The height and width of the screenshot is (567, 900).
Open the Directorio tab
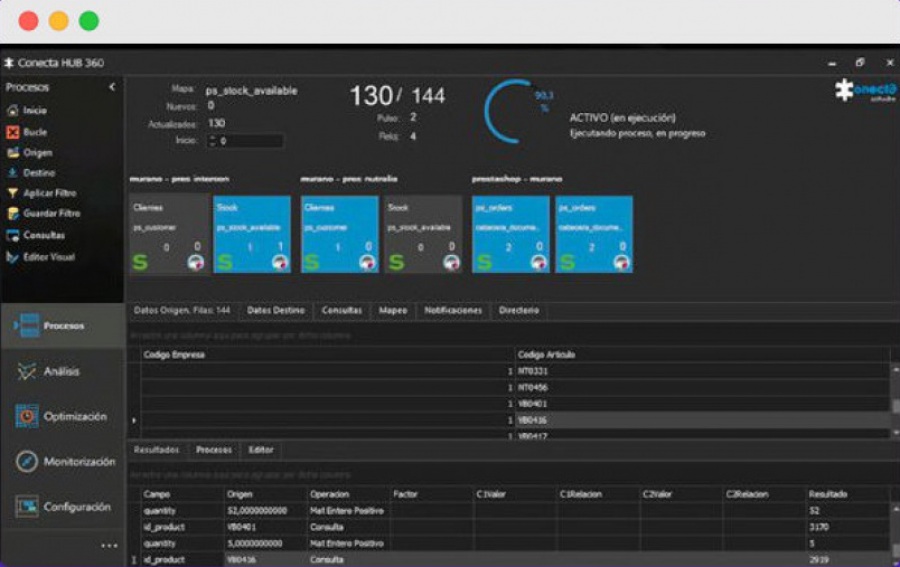[518, 310]
